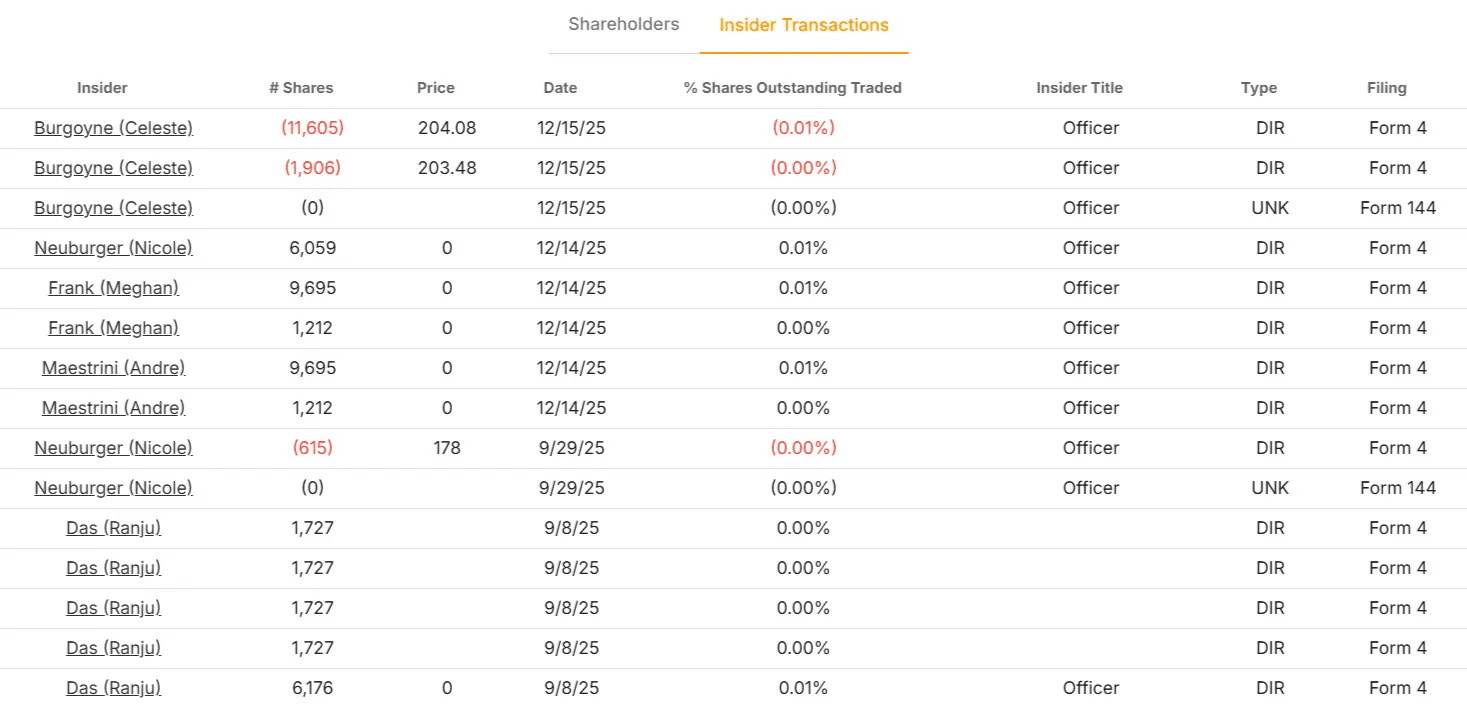Screen dimensions: 1467x708
Task: Switch to the Shareholders tab
Action: pyautogui.click(x=623, y=24)
